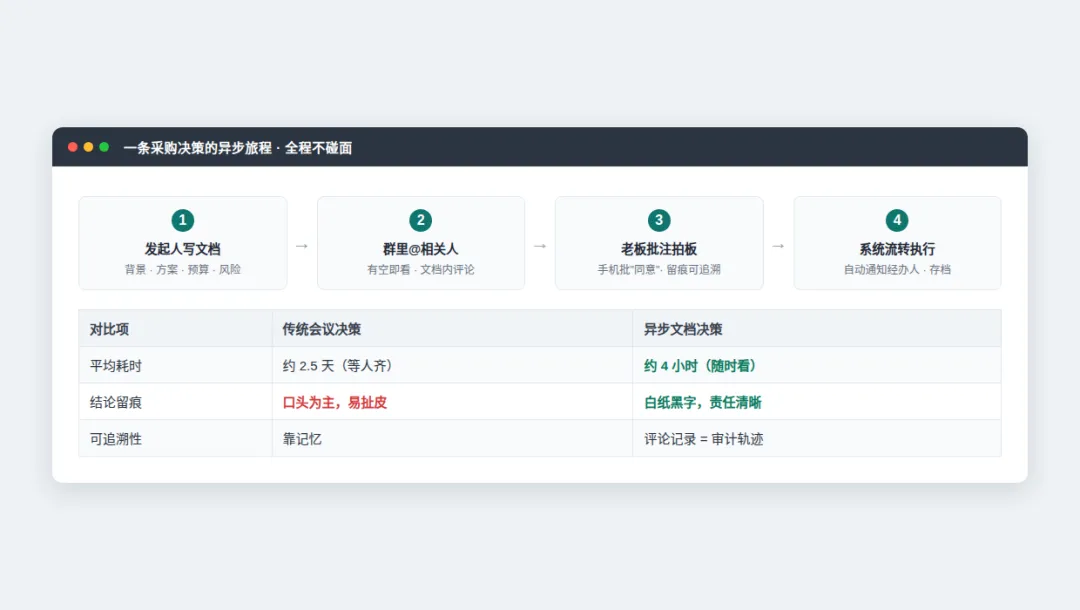This screenshot has width=1080, height=610.
Task: Click the step 3 numbered circle
Action: pos(658,220)
